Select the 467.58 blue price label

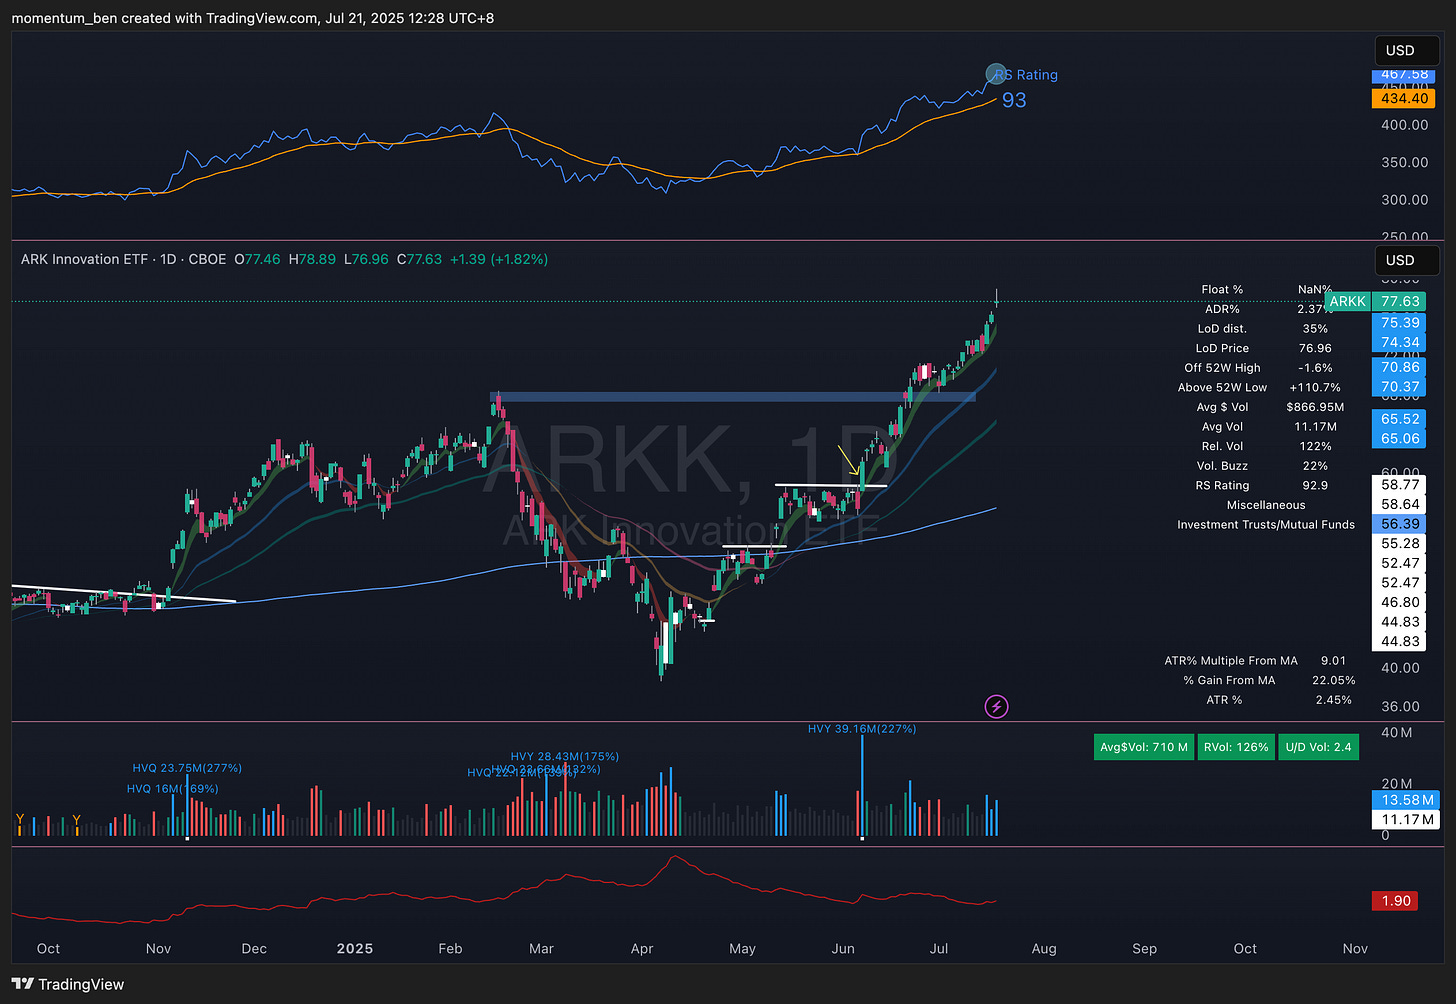tap(1405, 75)
